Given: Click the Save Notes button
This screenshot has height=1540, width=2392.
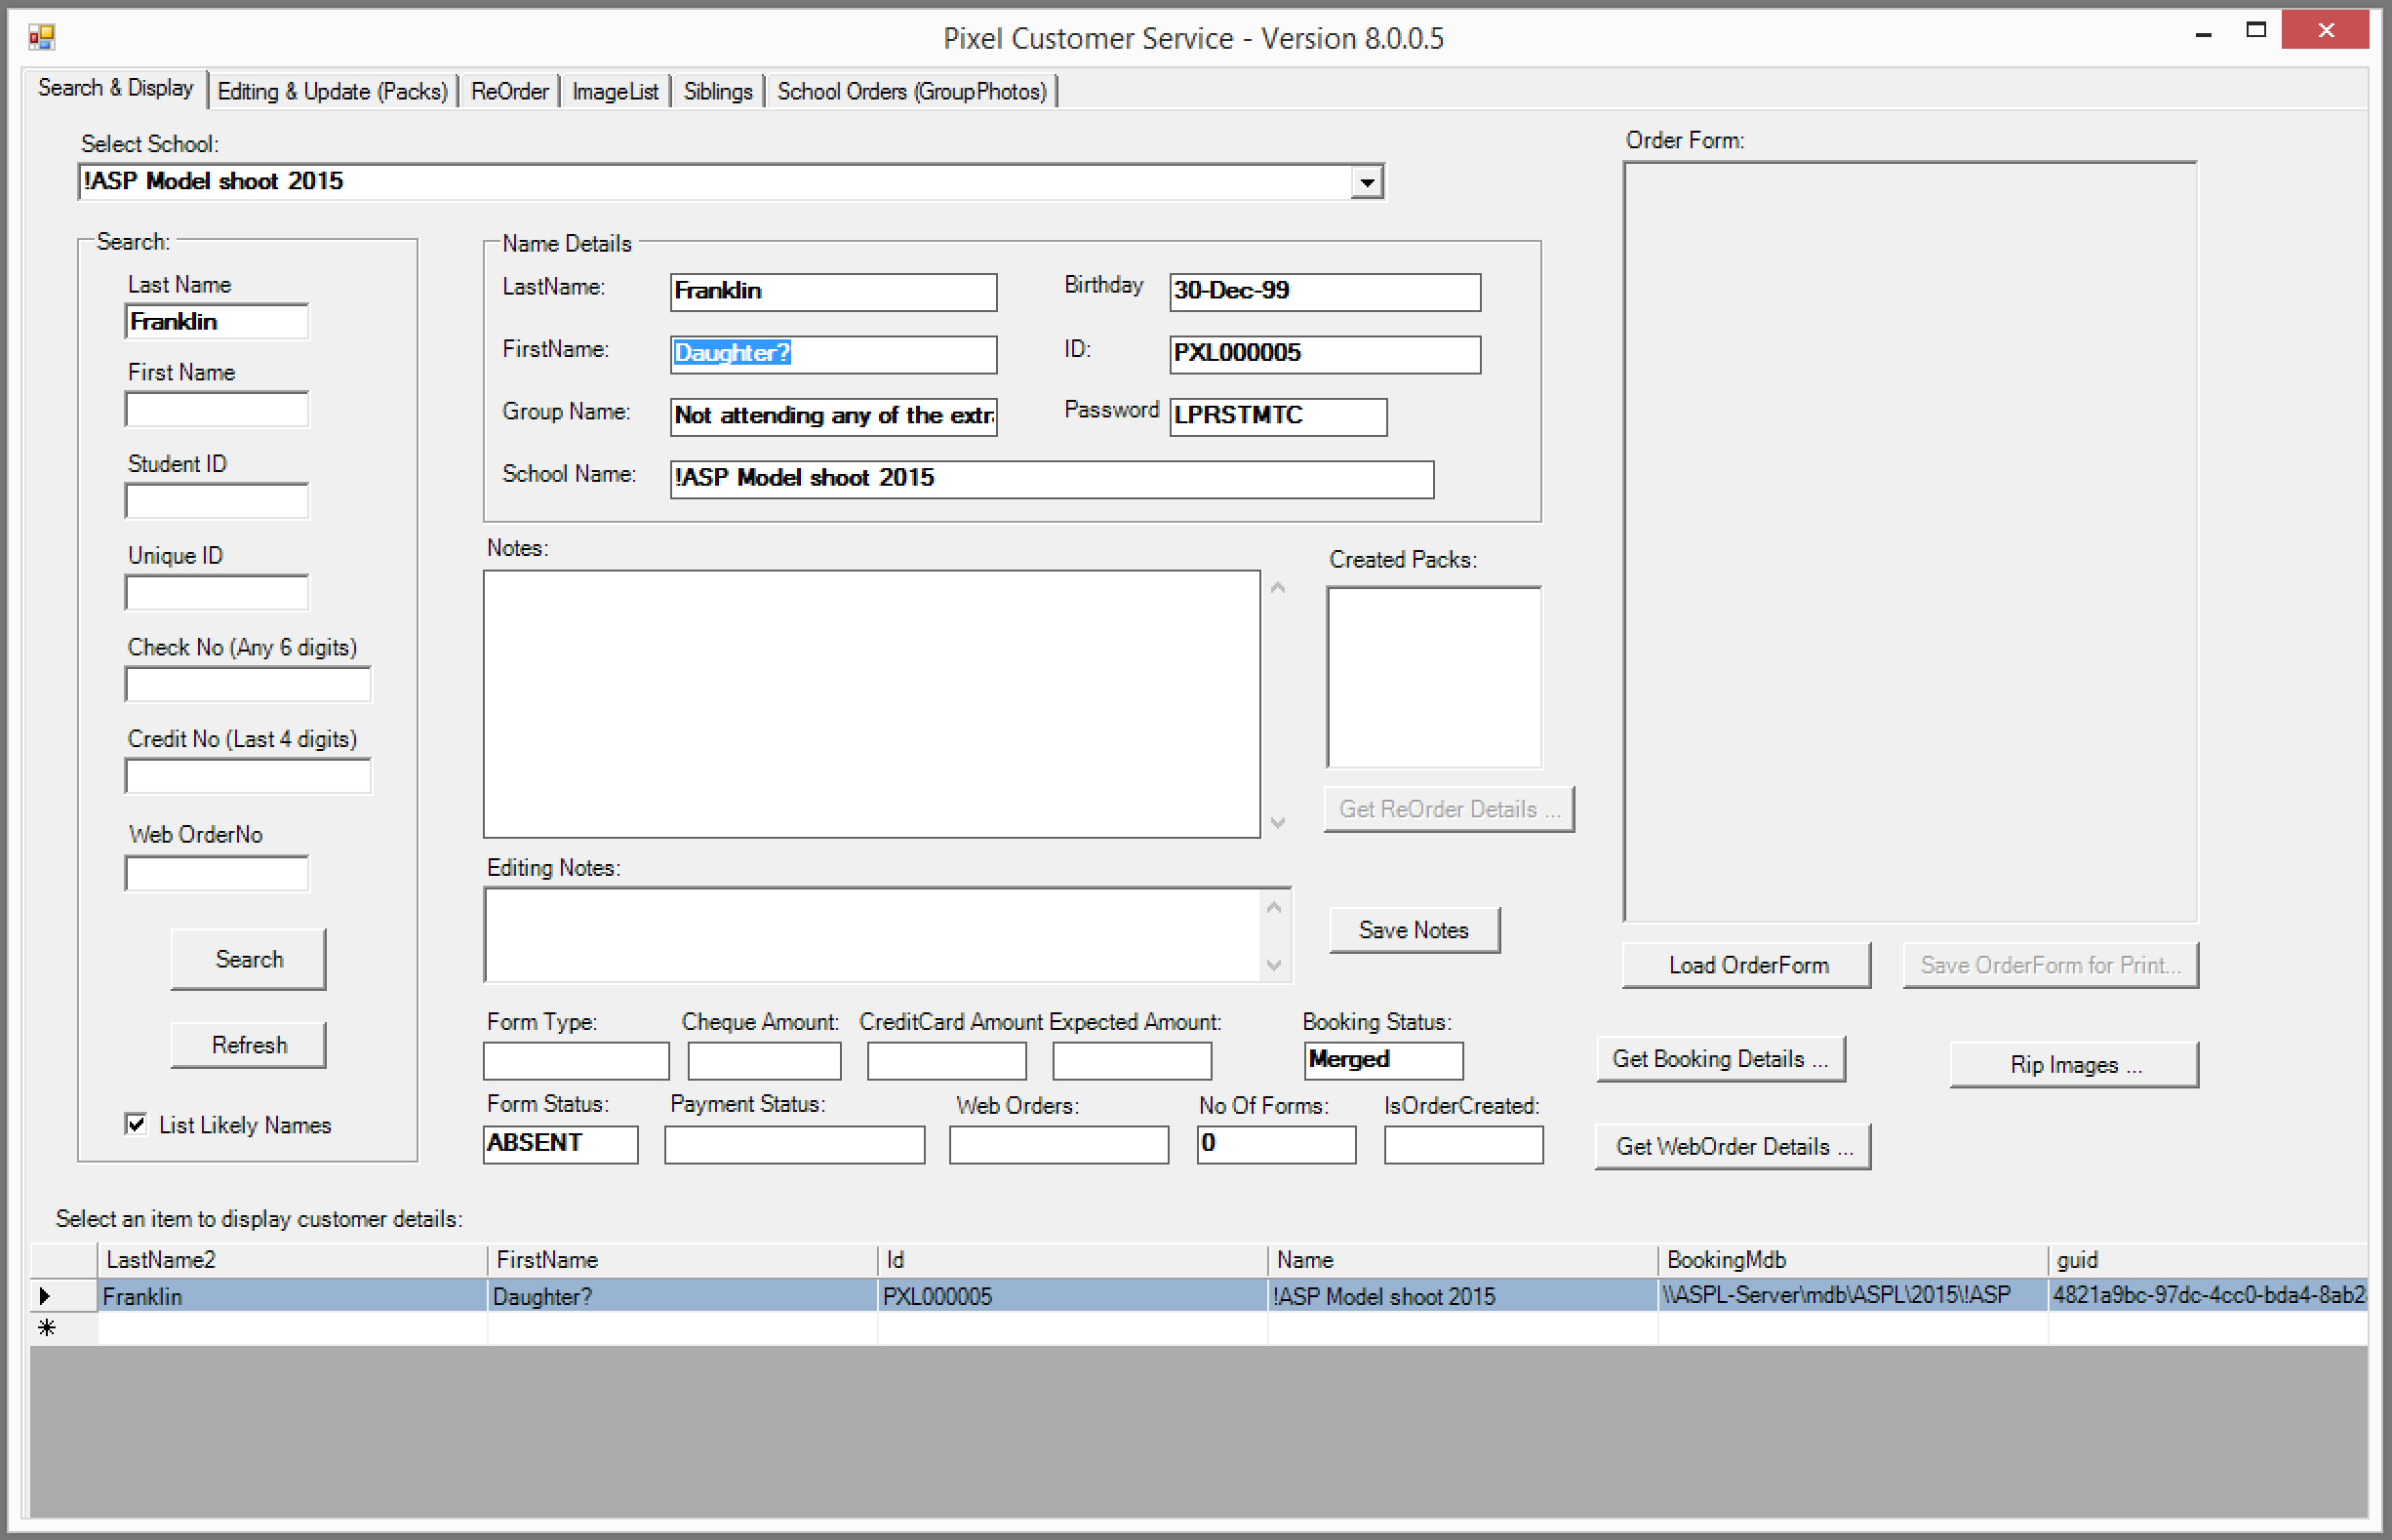Looking at the screenshot, I should click(1413, 930).
